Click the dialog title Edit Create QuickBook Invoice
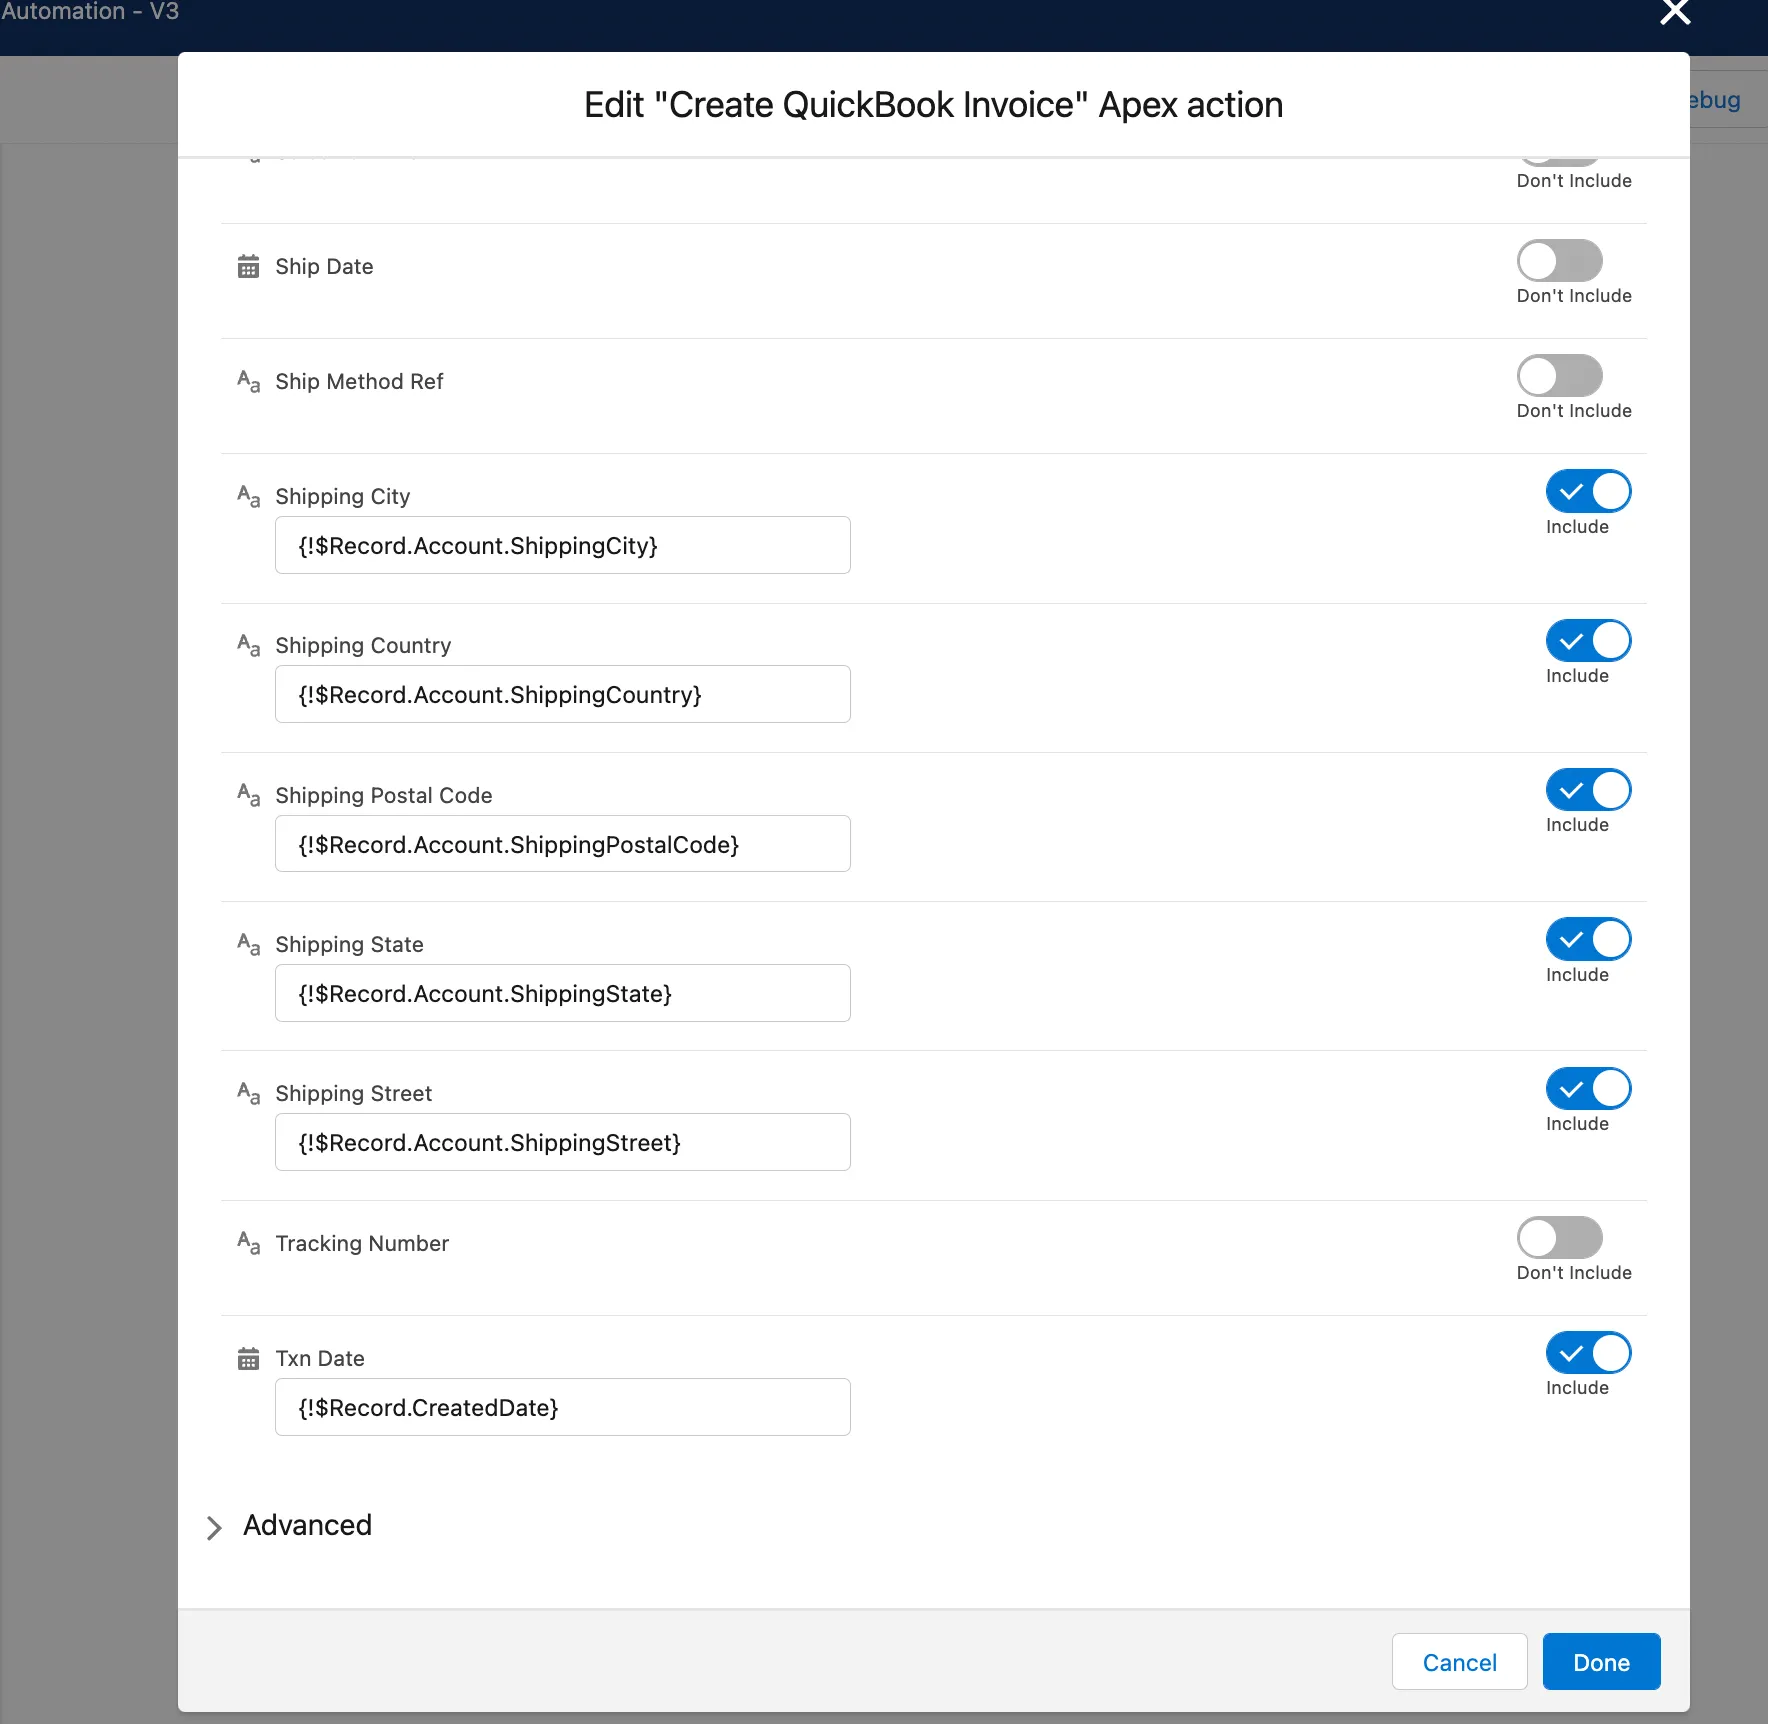Screen dimensions: 1768x1724 pyautogui.click(x=933, y=105)
